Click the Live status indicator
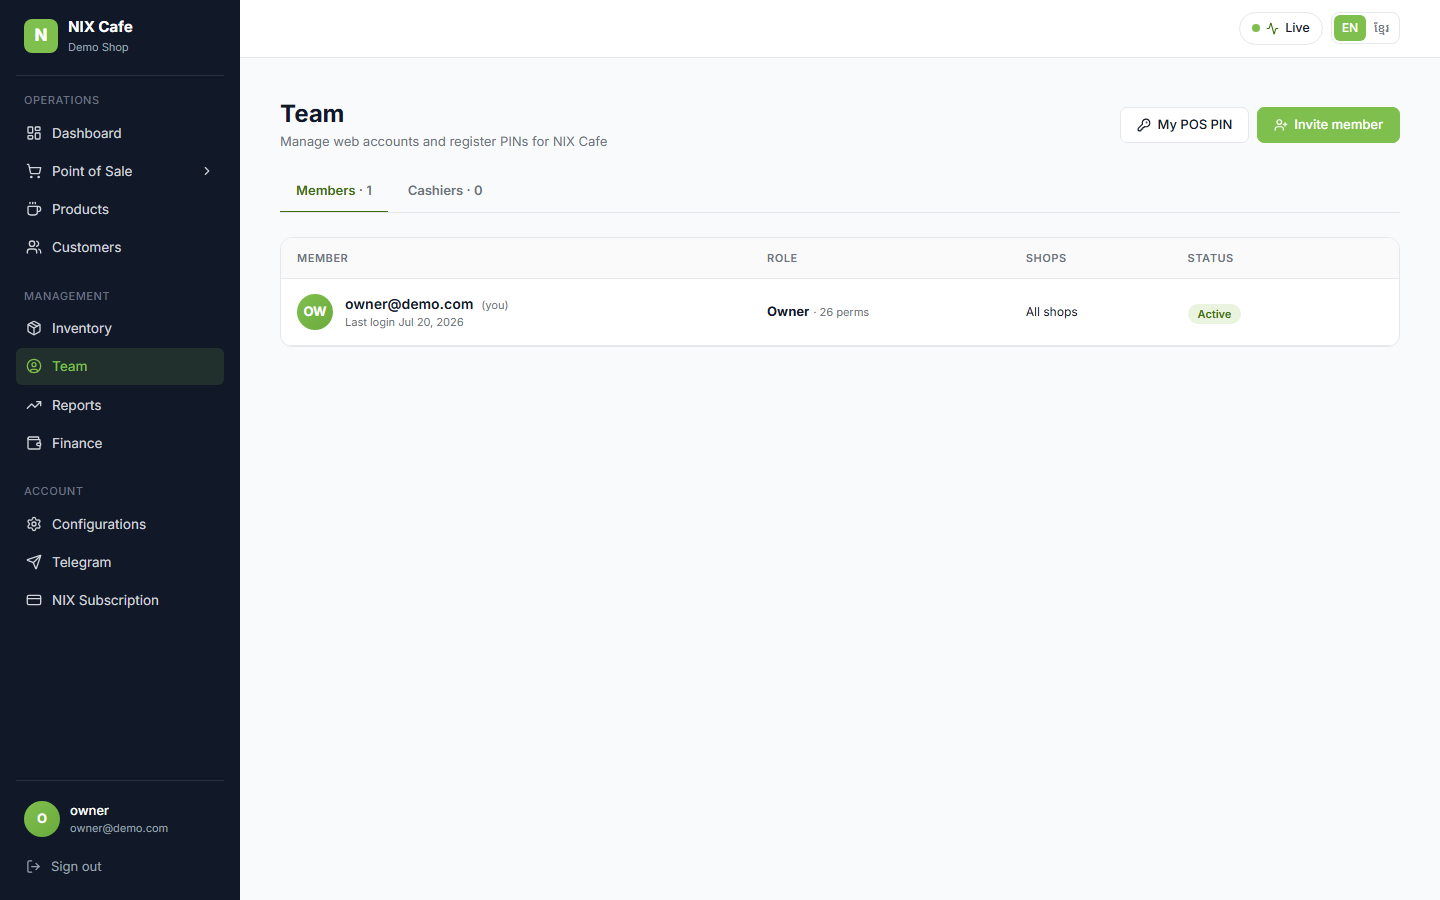This screenshot has width=1440, height=900. pyautogui.click(x=1281, y=28)
